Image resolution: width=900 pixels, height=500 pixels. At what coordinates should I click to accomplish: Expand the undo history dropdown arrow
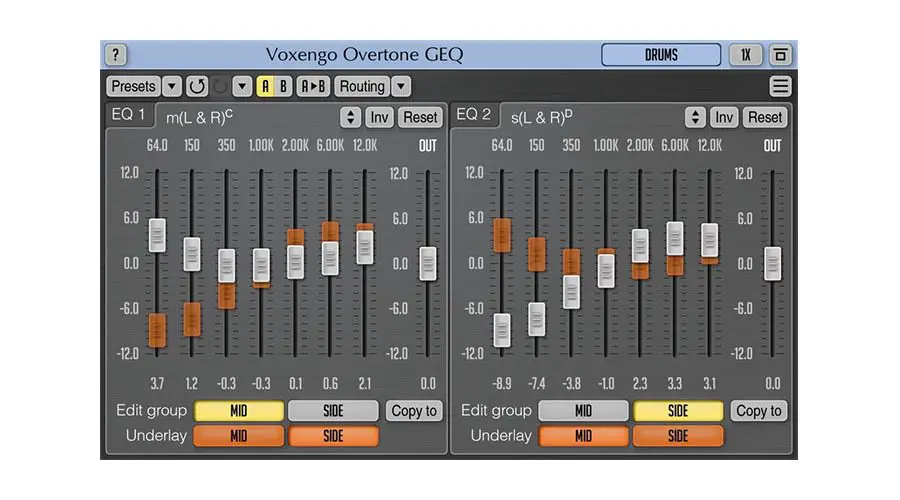(x=242, y=87)
